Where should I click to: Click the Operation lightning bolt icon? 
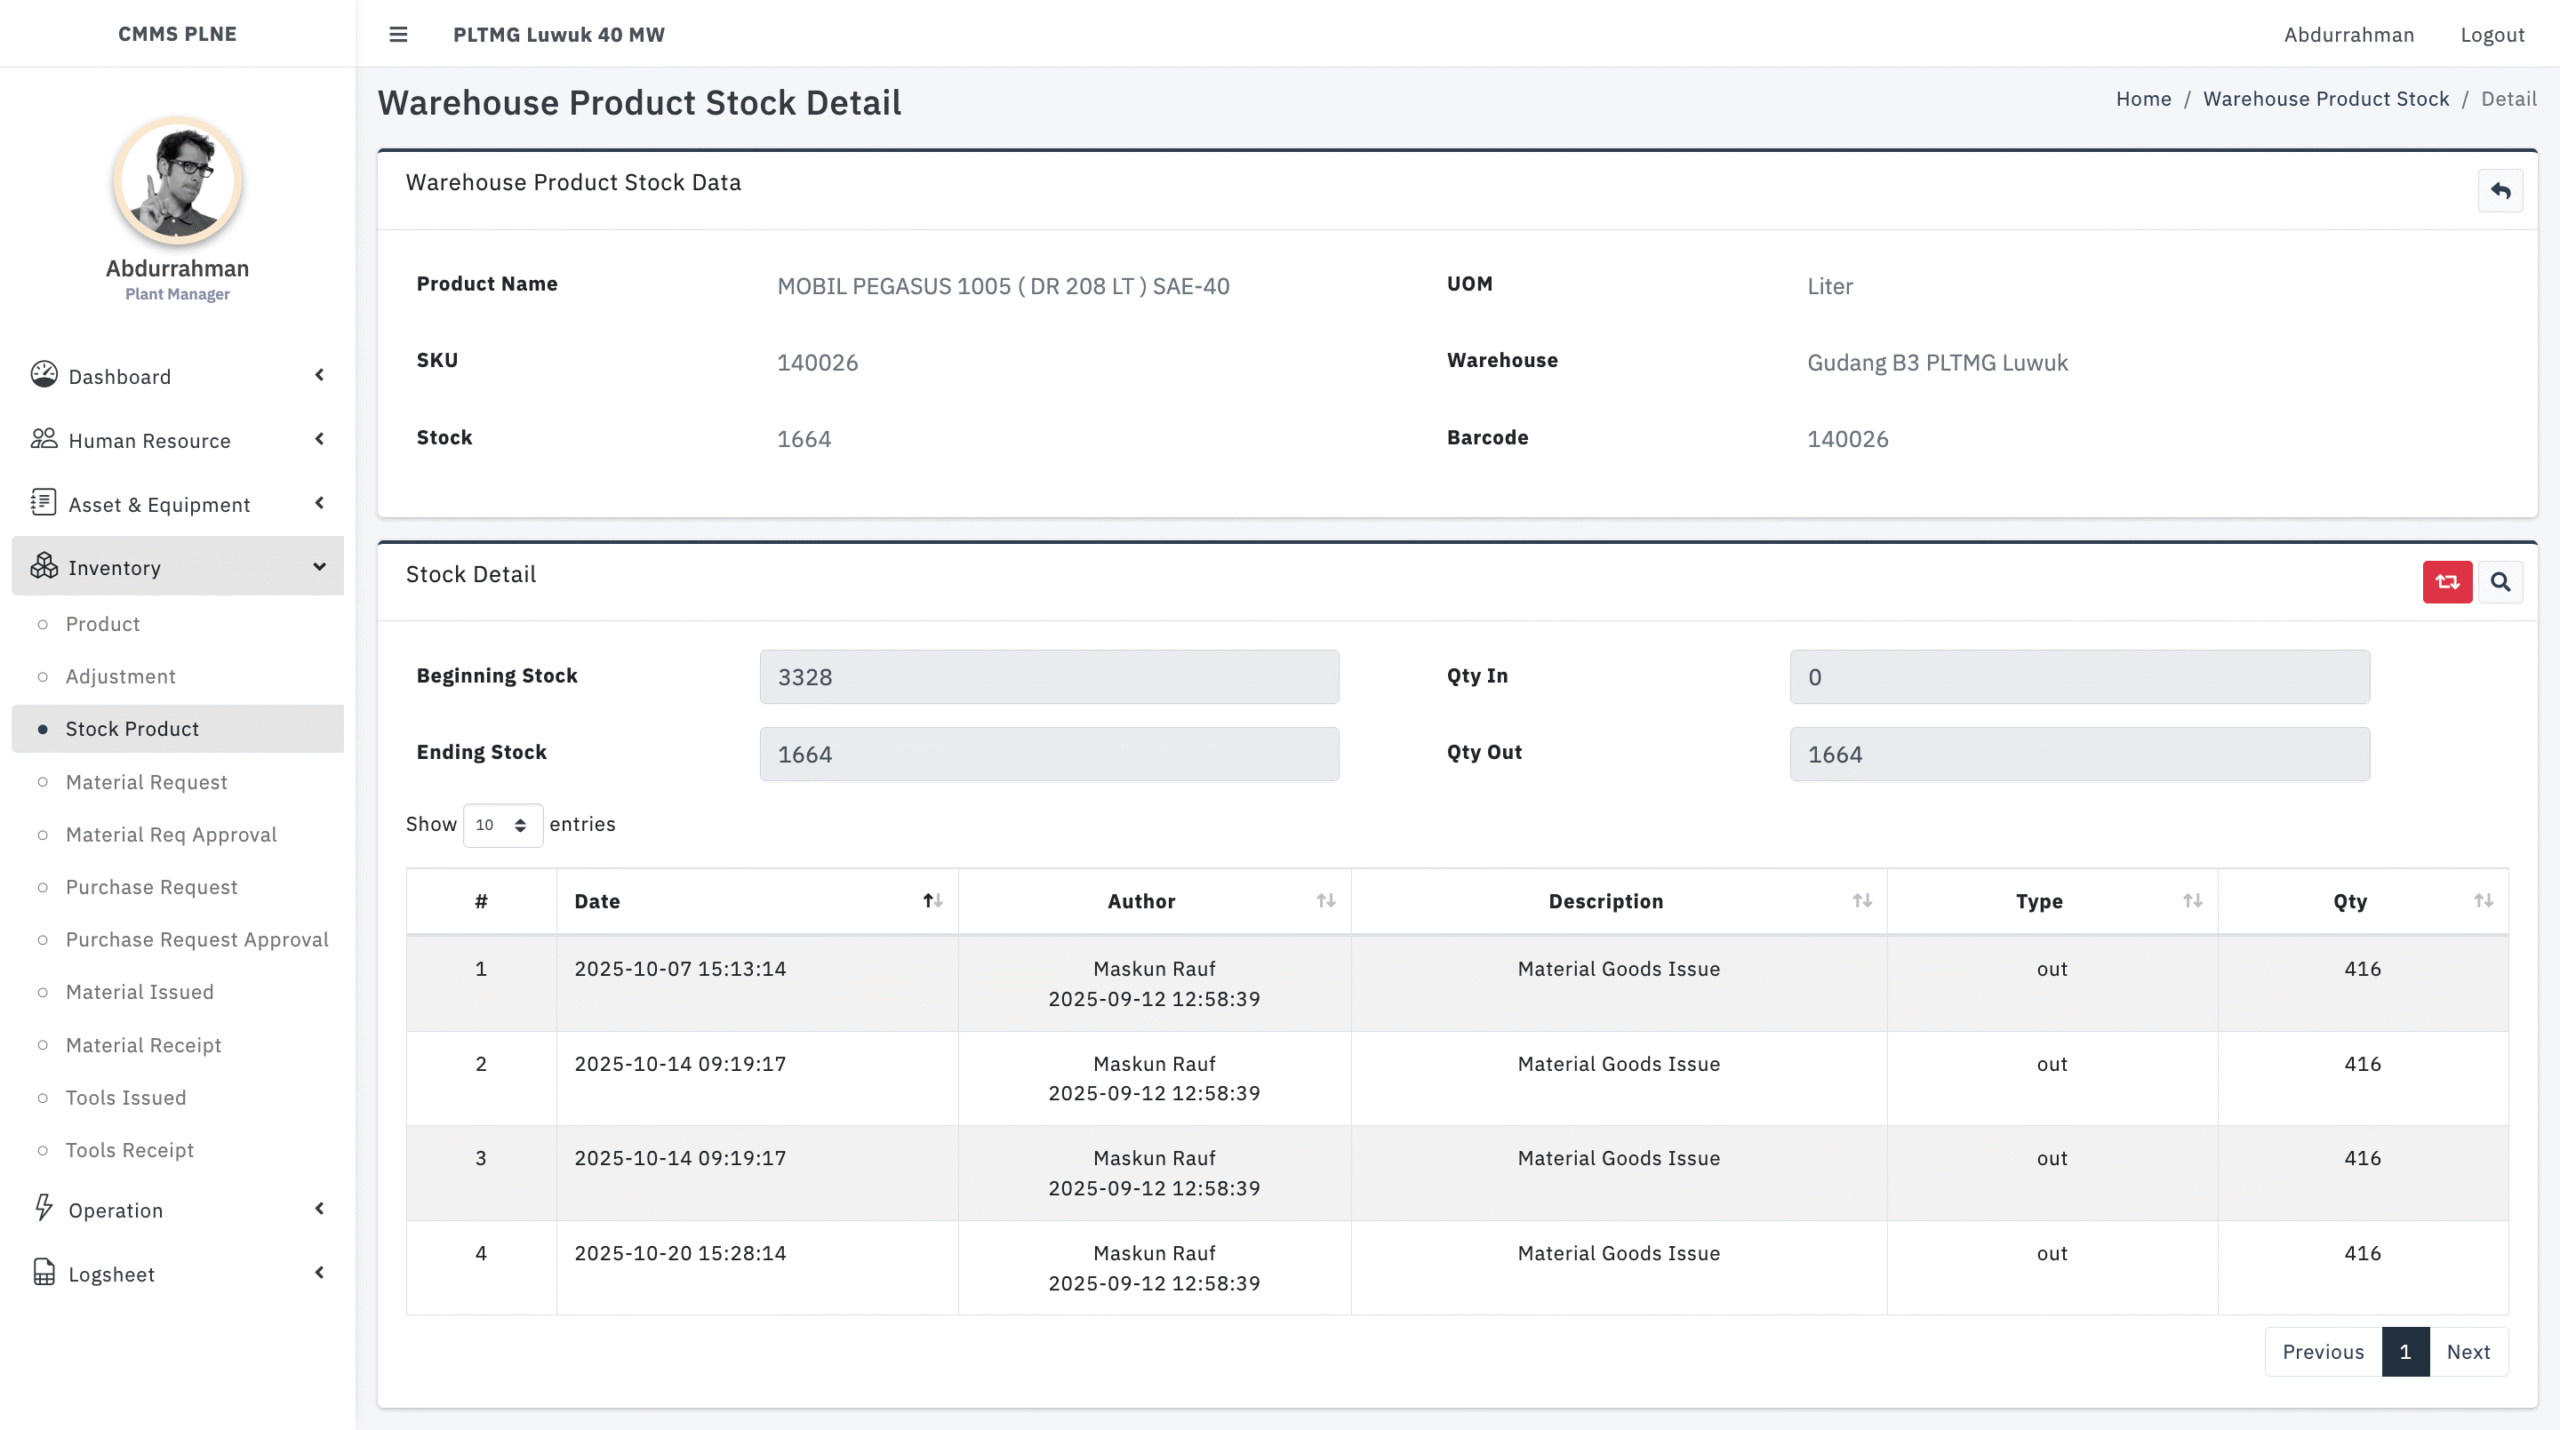pos(44,1208)
